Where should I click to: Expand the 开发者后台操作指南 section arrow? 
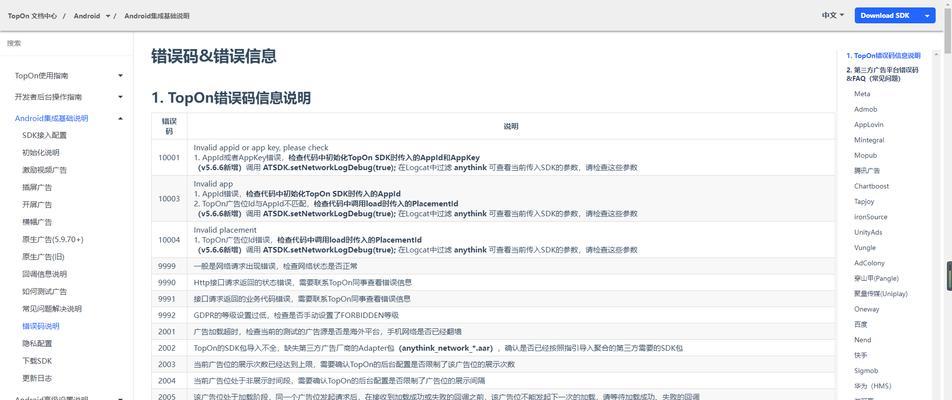tap(120, 97)
